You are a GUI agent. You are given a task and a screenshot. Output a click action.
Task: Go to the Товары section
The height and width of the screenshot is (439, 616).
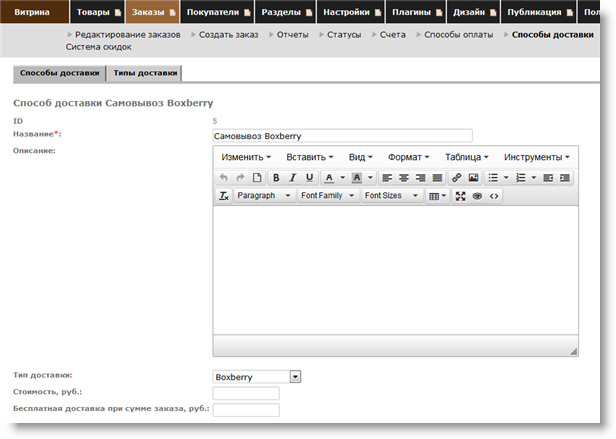93,12
